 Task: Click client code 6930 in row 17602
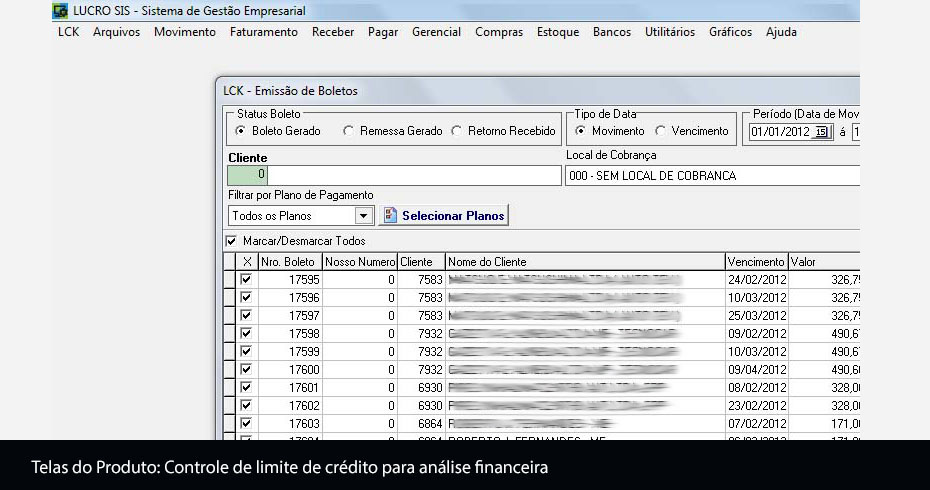(421, 406)
